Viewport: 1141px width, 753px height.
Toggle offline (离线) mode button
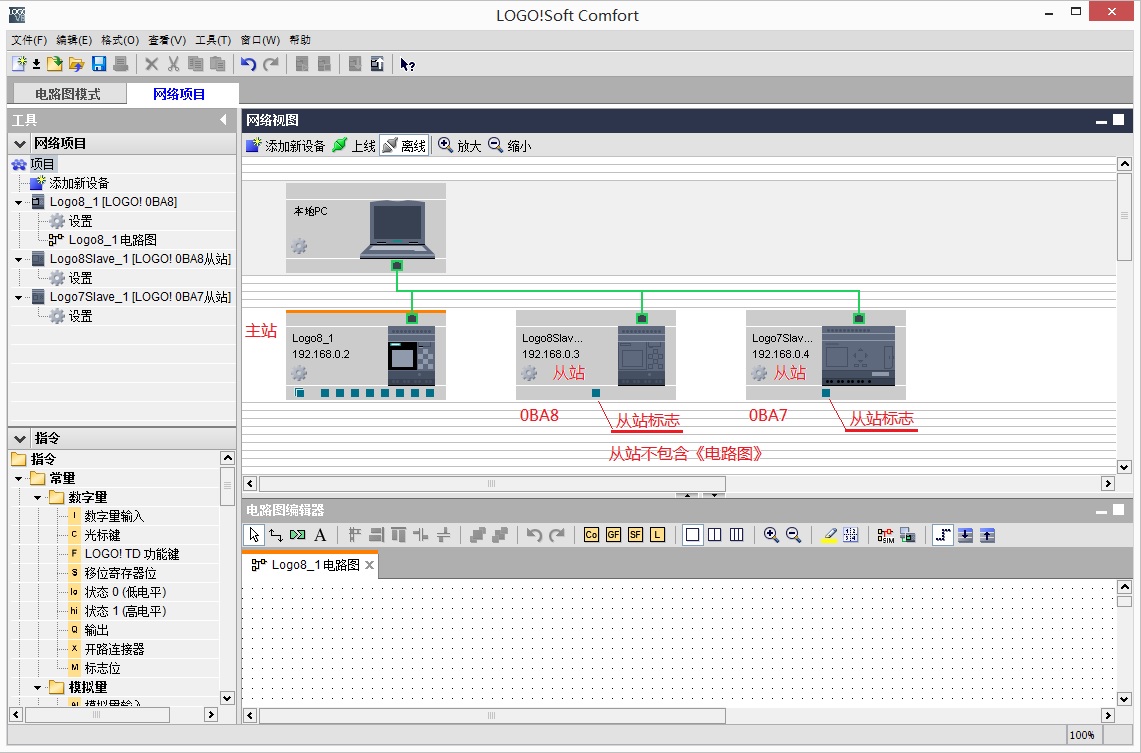pyautogui.click(x=404, y=146)
